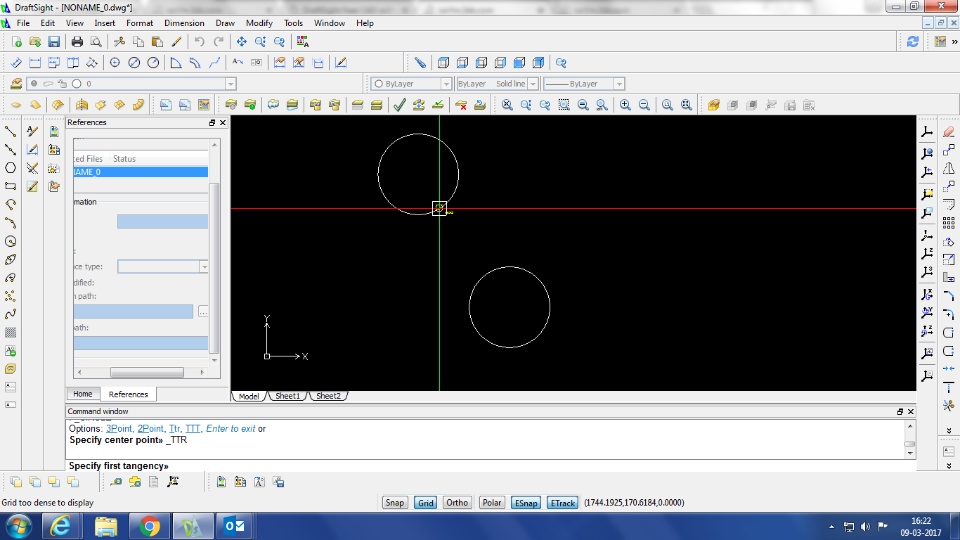Toggle the Snap status button

[x=395, y=503]
